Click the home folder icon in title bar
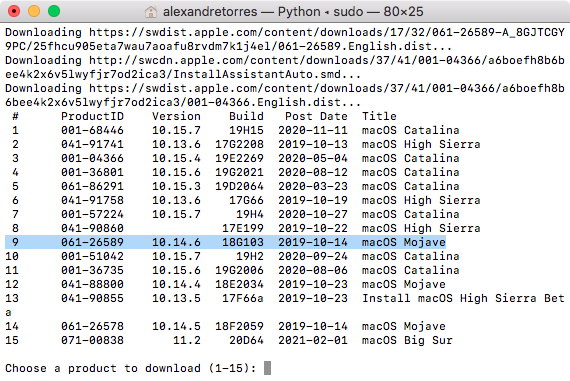The width and height of the screenshot is (570, 381). coord(151,12)
